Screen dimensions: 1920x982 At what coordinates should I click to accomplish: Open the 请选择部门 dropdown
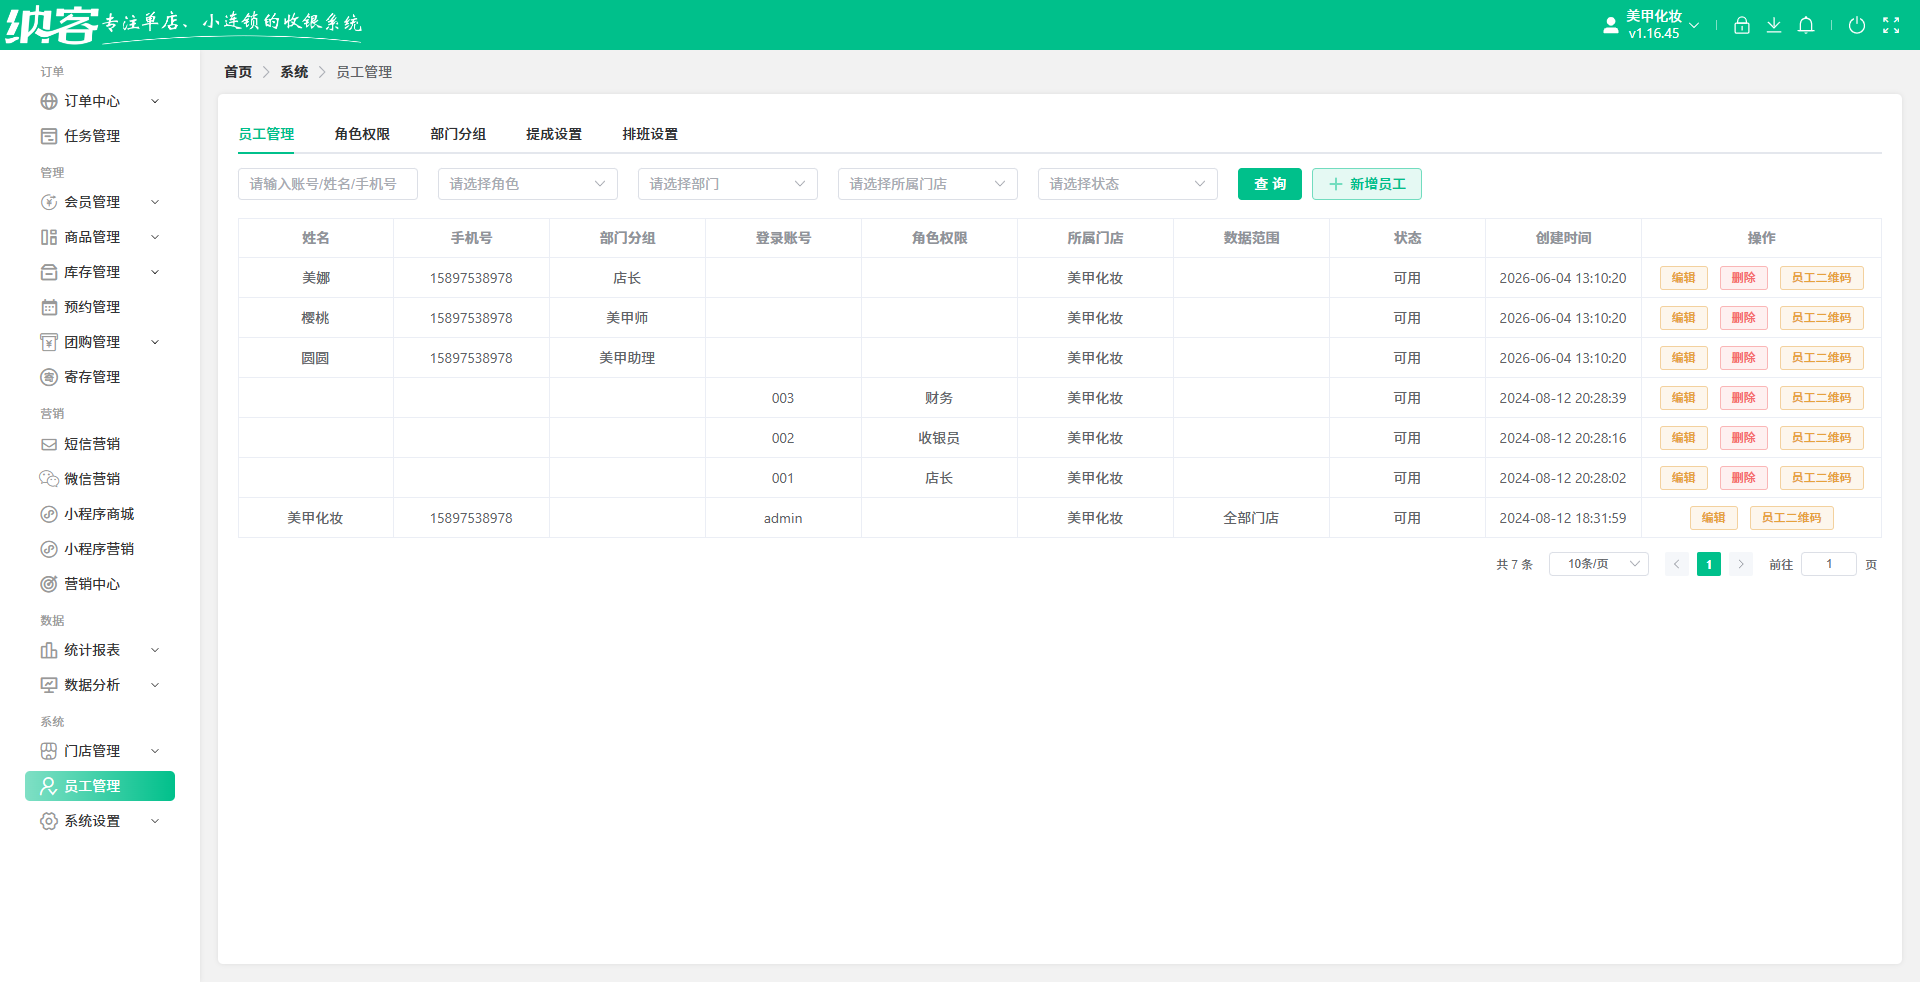tap(727, 184)
